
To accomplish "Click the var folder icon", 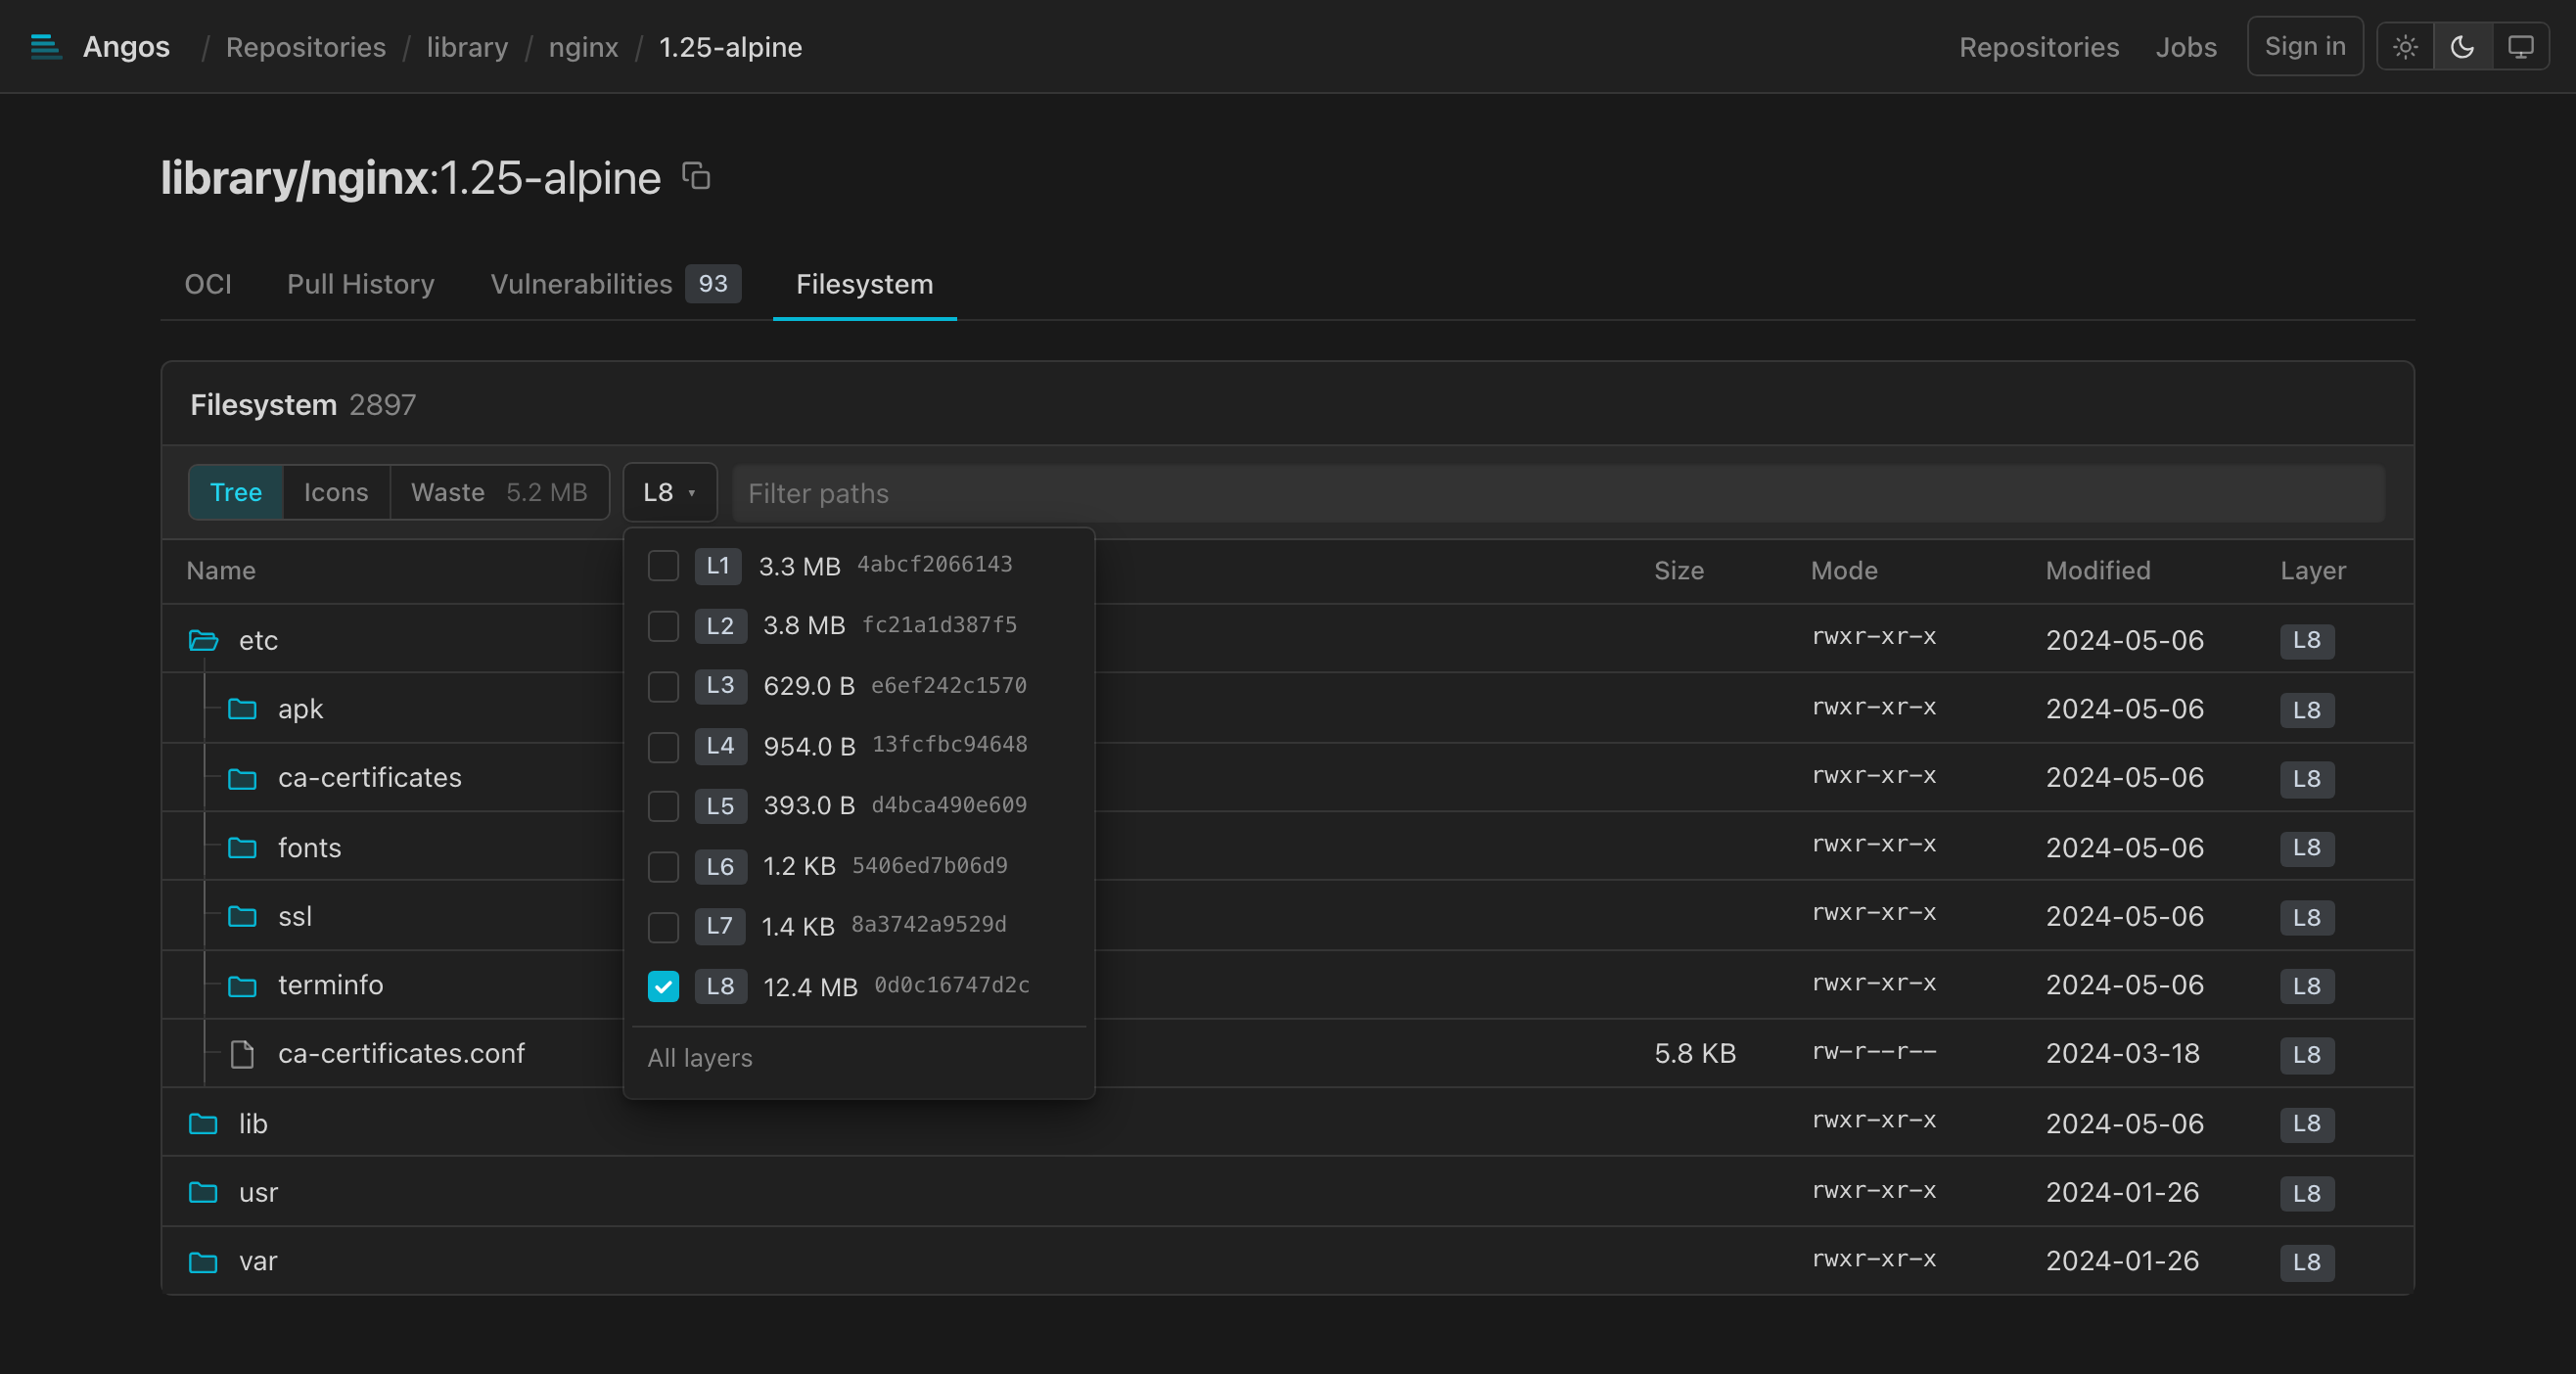I will (203, 1261).
